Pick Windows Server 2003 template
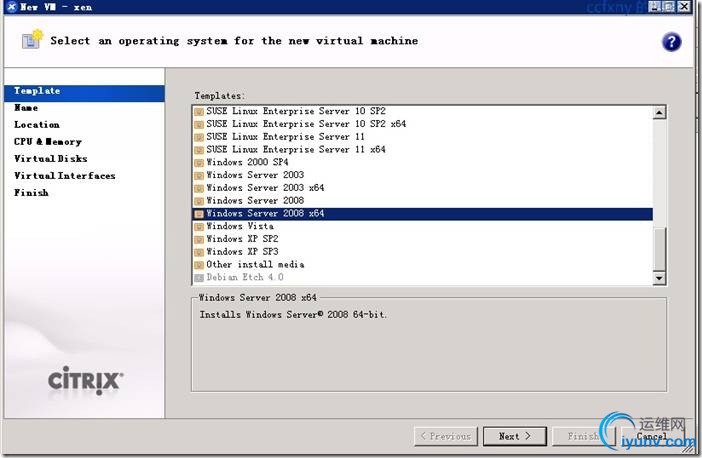The height and width of the screenshot is (458, 702). tap(255, 175)
